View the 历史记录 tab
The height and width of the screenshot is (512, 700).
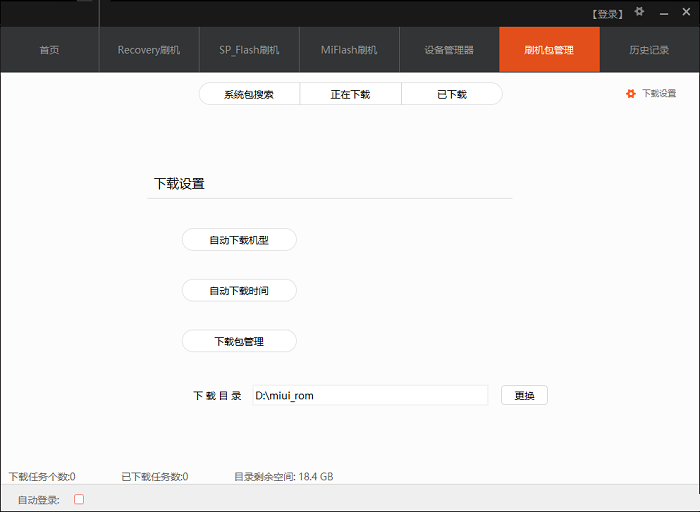point(649,50)
